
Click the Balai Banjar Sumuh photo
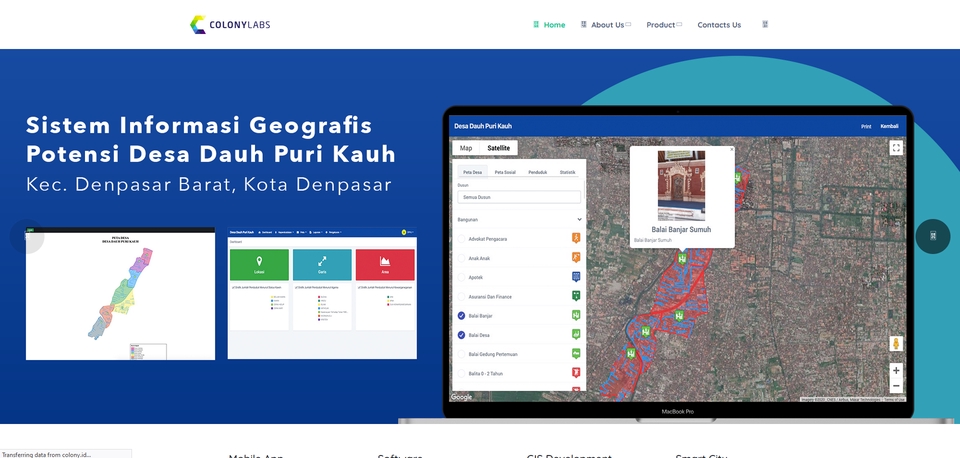pos(681,186)
